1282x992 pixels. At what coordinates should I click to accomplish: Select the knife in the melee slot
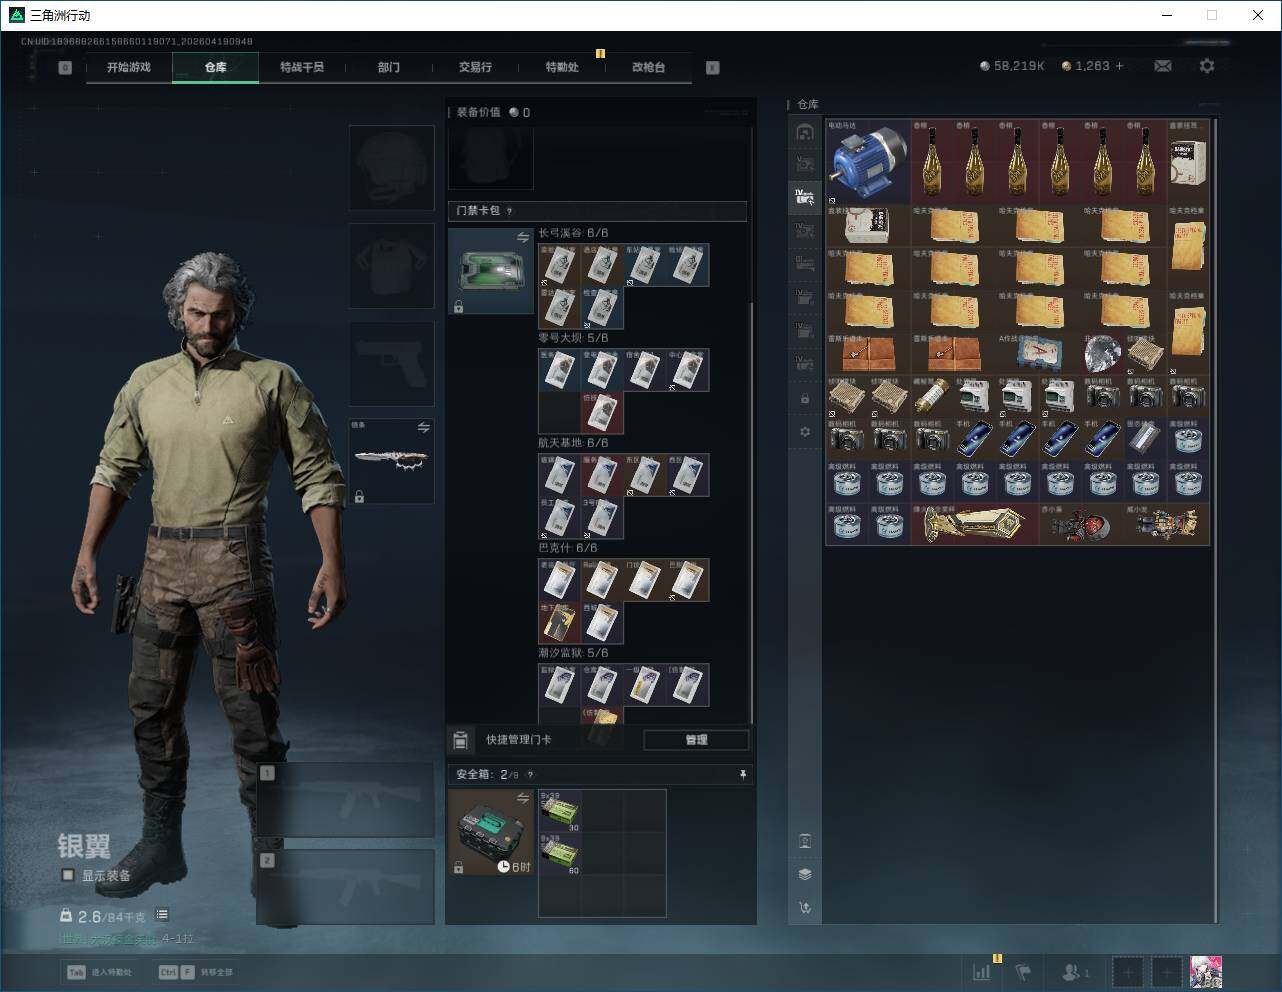392,461
